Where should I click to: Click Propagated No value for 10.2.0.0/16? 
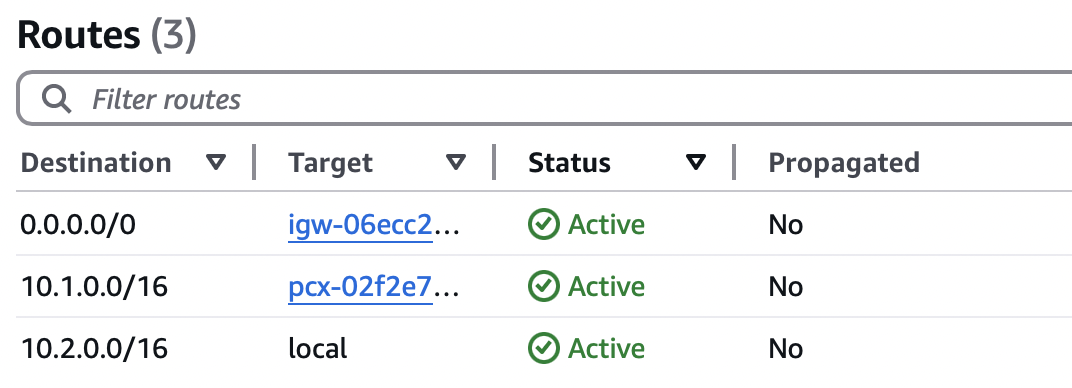point(786,349)
